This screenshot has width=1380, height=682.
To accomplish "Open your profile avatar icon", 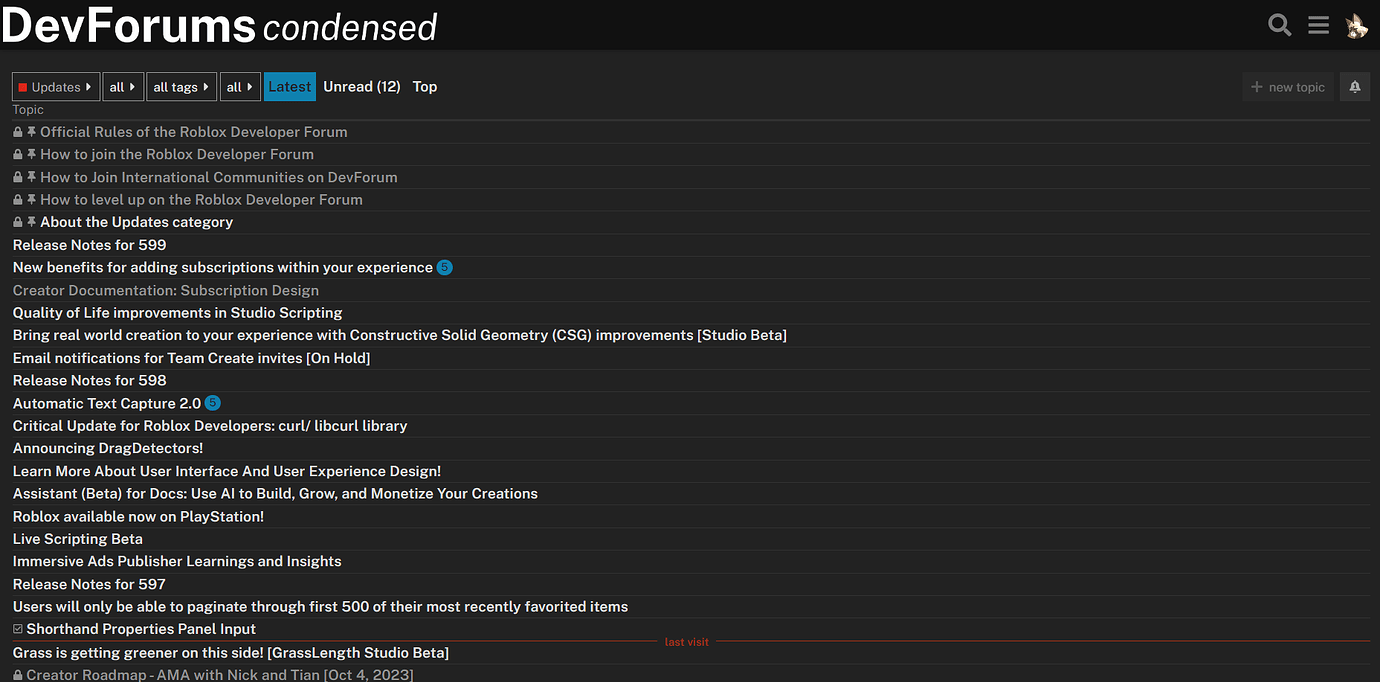I will tap(1356, 25).
